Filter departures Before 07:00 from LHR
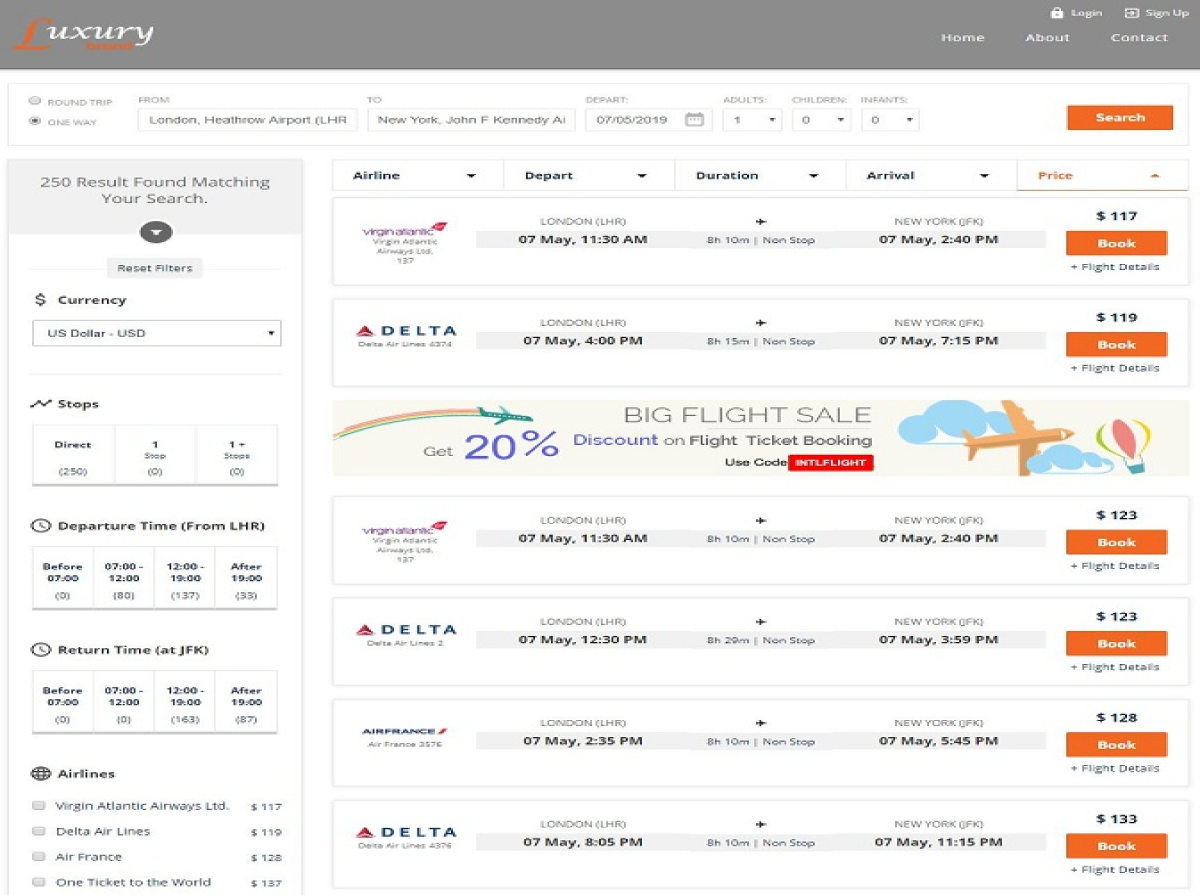1200x895 pixels. 63,578
